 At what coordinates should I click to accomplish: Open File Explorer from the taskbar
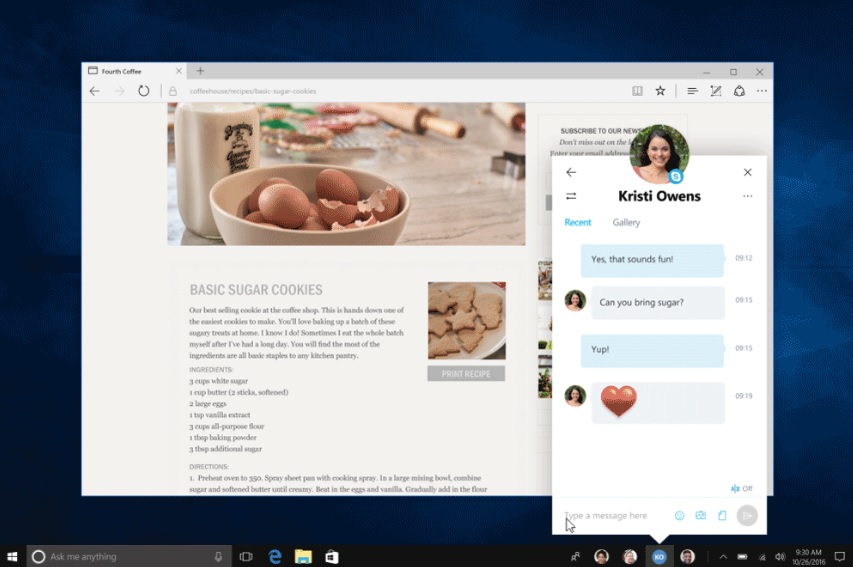pyautogui.click(x=303, y=557)
